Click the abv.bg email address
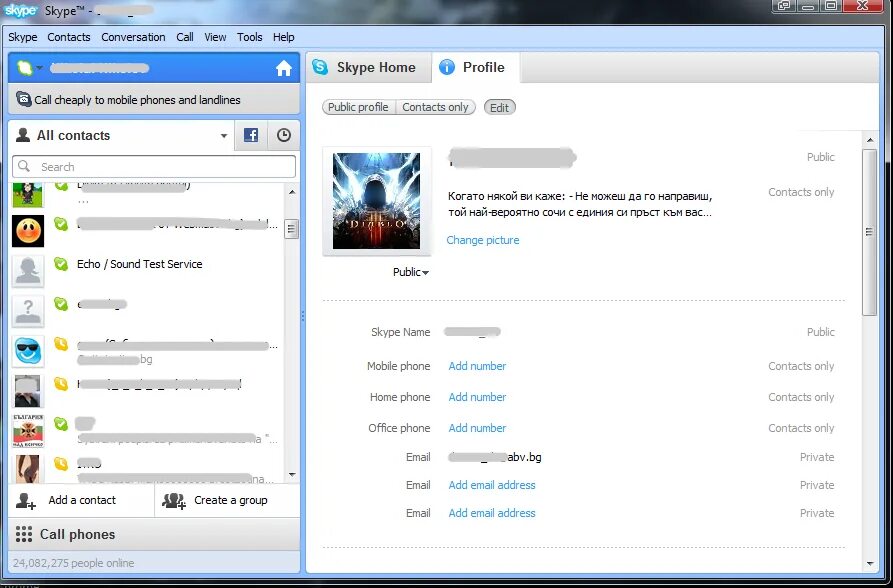 pos(495,457)
